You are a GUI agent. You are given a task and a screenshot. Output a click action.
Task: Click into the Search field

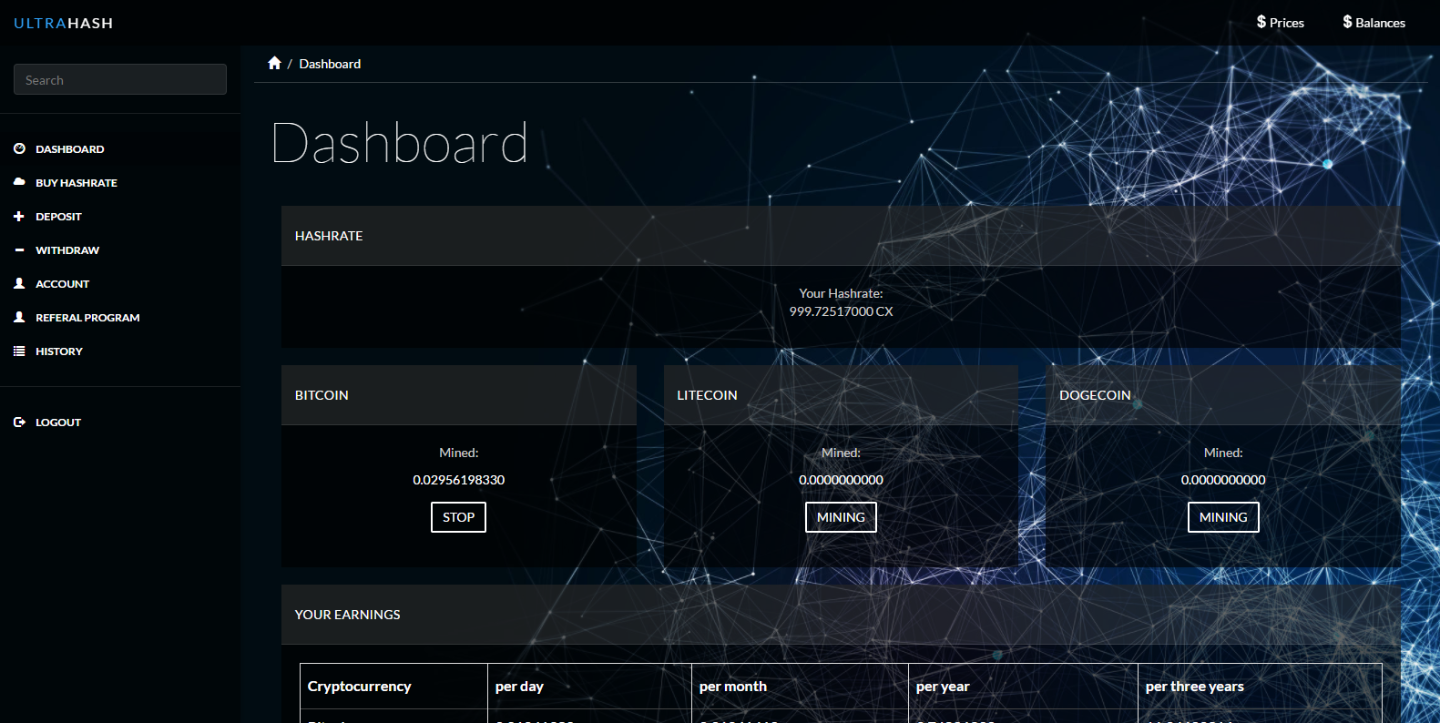pyautogui.click(x=120, y=80)
